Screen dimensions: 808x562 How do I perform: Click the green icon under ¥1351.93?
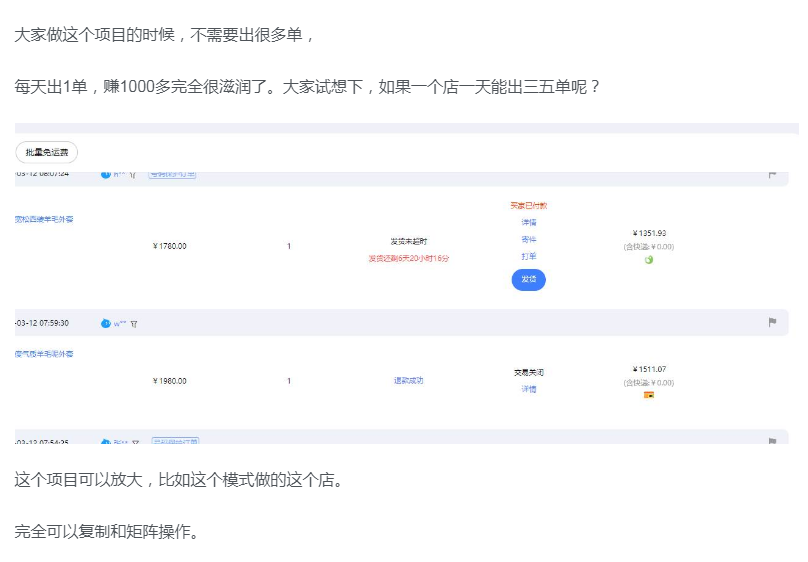tap(649, 260)
